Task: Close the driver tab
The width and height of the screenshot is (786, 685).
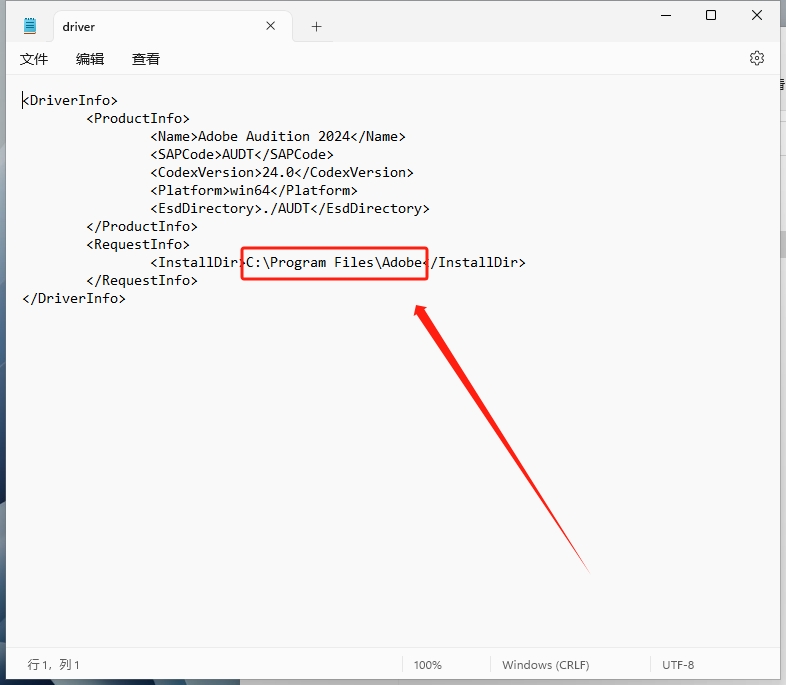Action: pos(271,26)
